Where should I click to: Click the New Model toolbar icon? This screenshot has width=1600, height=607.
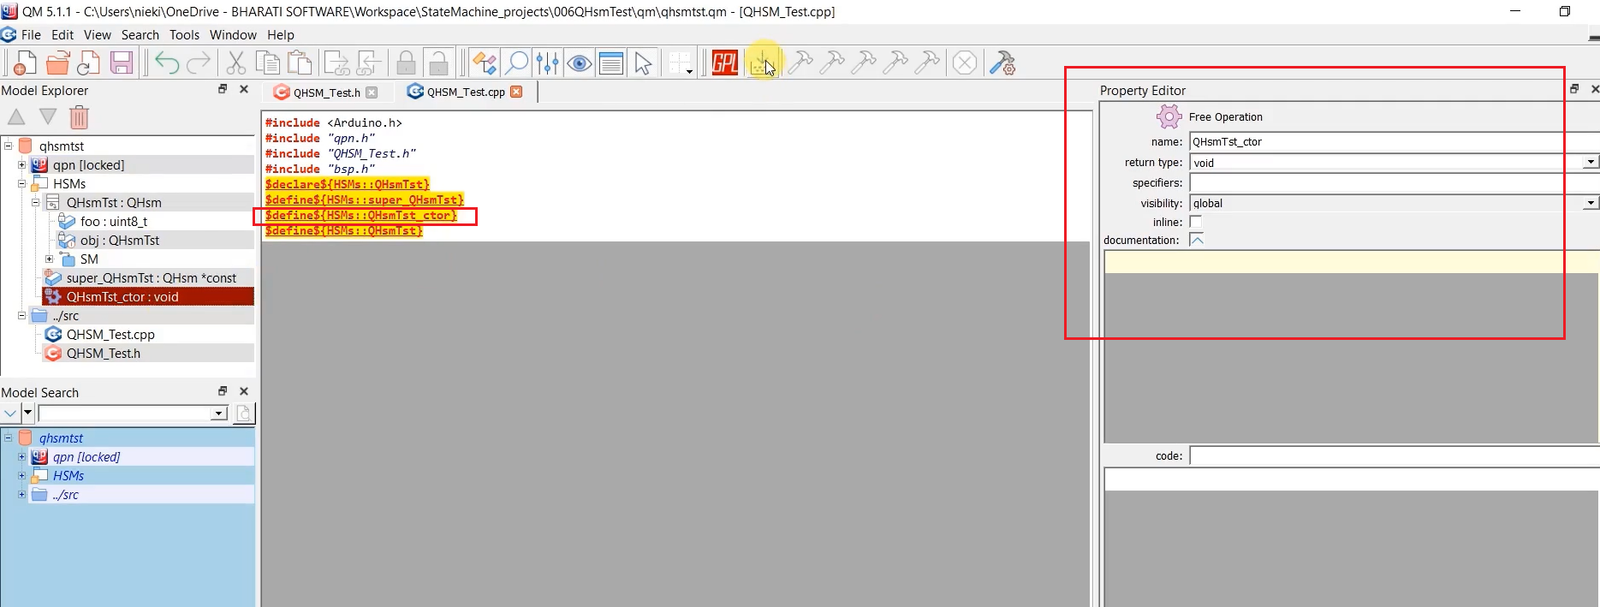24,63
